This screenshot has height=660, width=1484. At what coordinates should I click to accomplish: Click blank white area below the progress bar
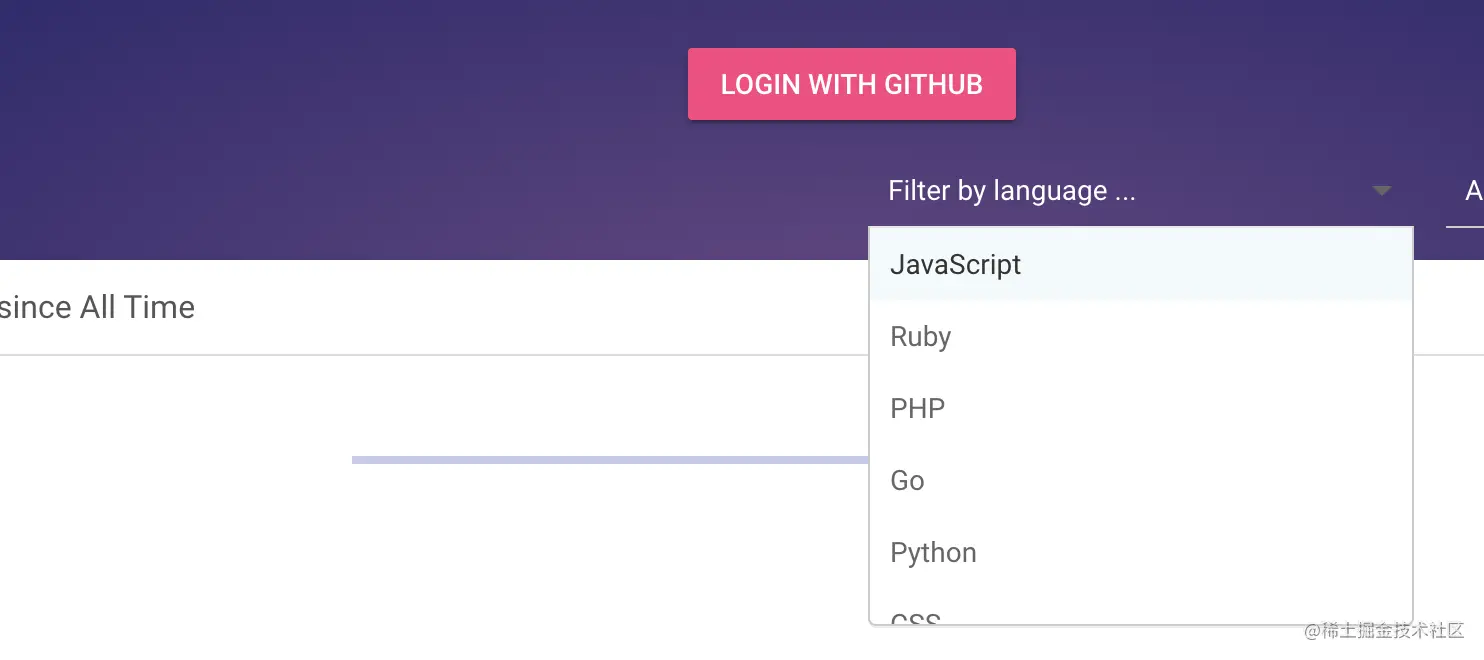(500, 560)
